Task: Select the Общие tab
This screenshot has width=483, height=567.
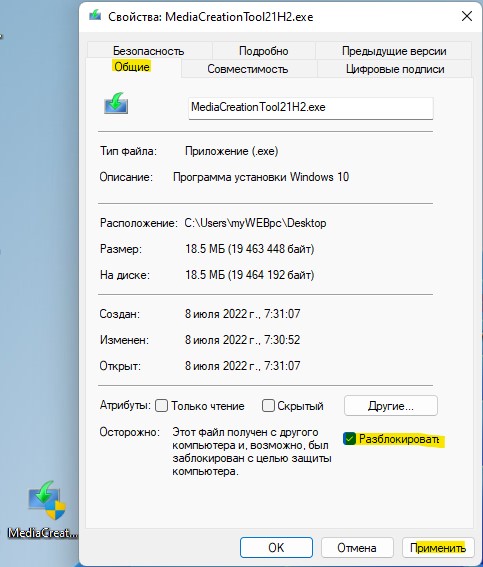Action: tap(132, 67)
